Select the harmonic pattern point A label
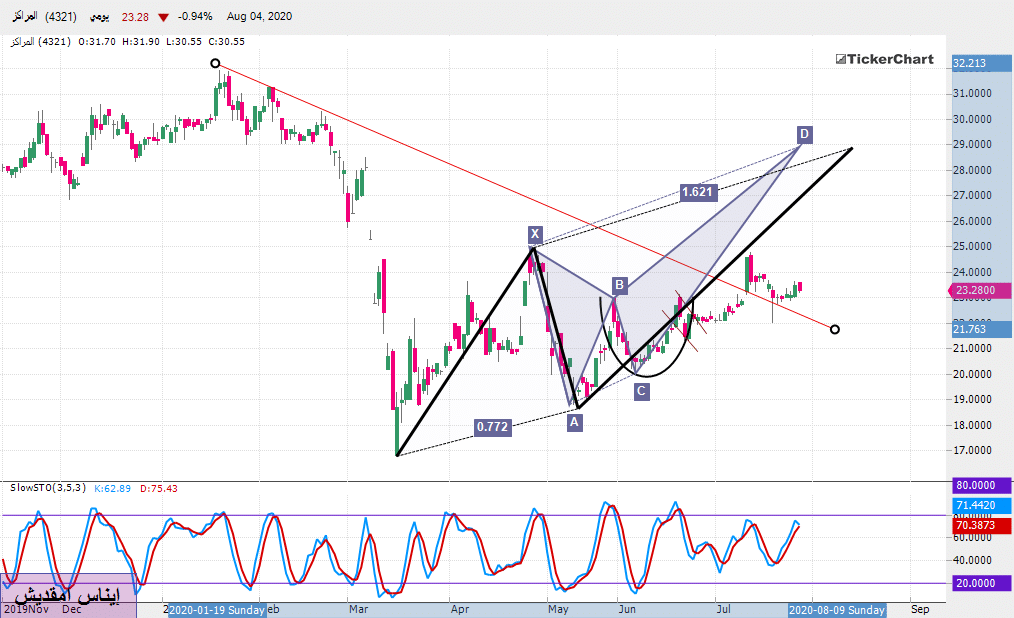This screenshot has height=618, width=1014. pos(574,422)
